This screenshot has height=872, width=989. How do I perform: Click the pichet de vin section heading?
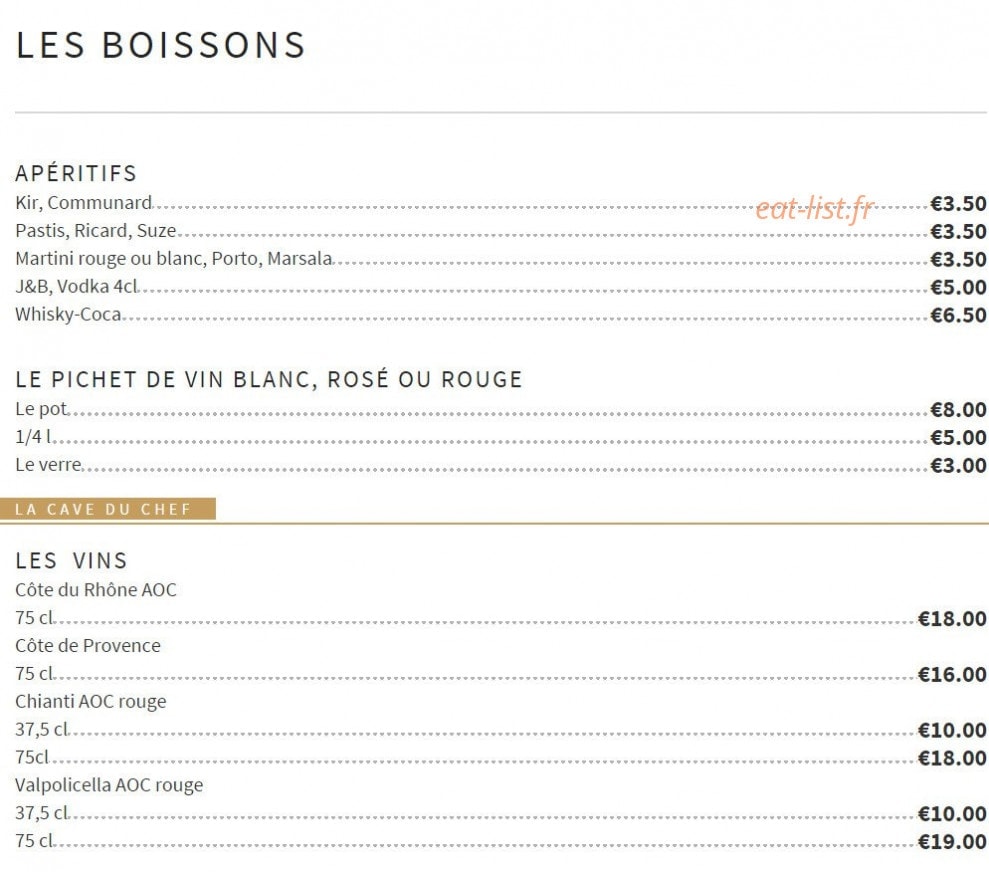coord(269,379)
